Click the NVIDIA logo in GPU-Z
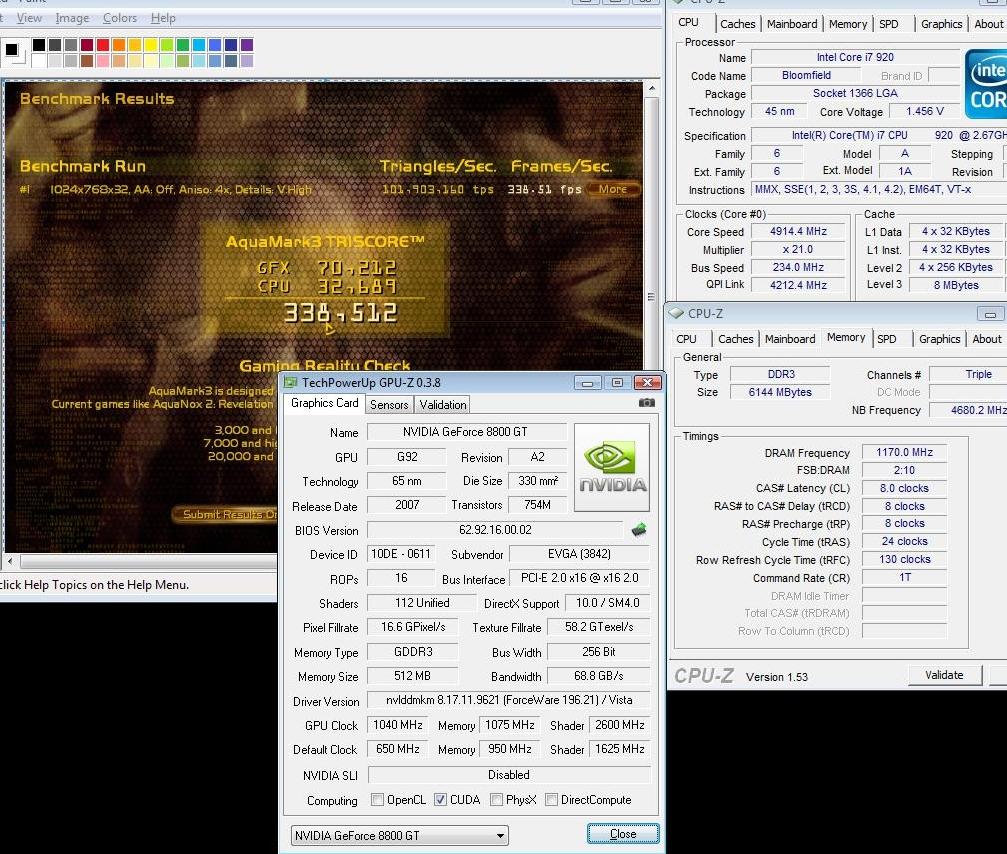This screenshot has height=854, width=1007. 612,467
